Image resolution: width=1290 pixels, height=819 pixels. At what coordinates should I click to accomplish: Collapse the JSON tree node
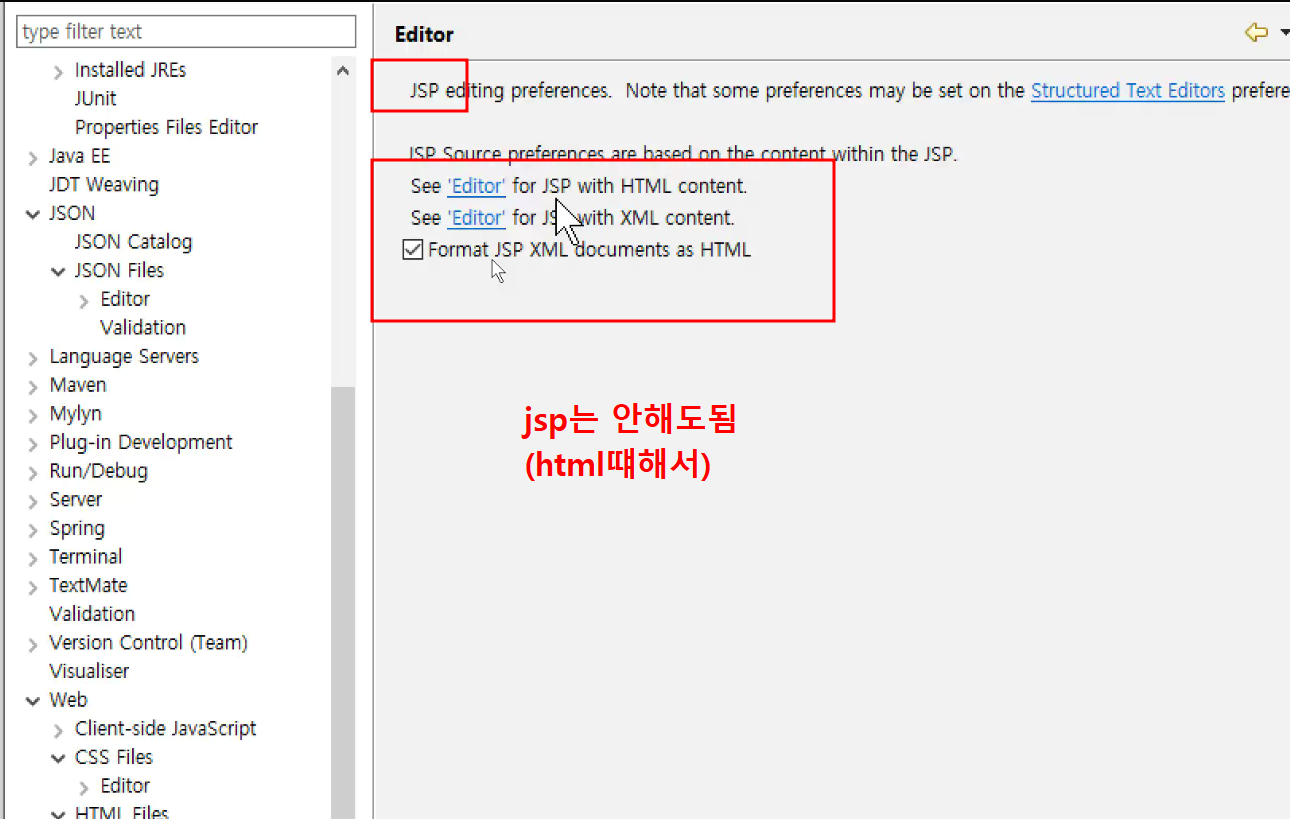pos(33,214)
